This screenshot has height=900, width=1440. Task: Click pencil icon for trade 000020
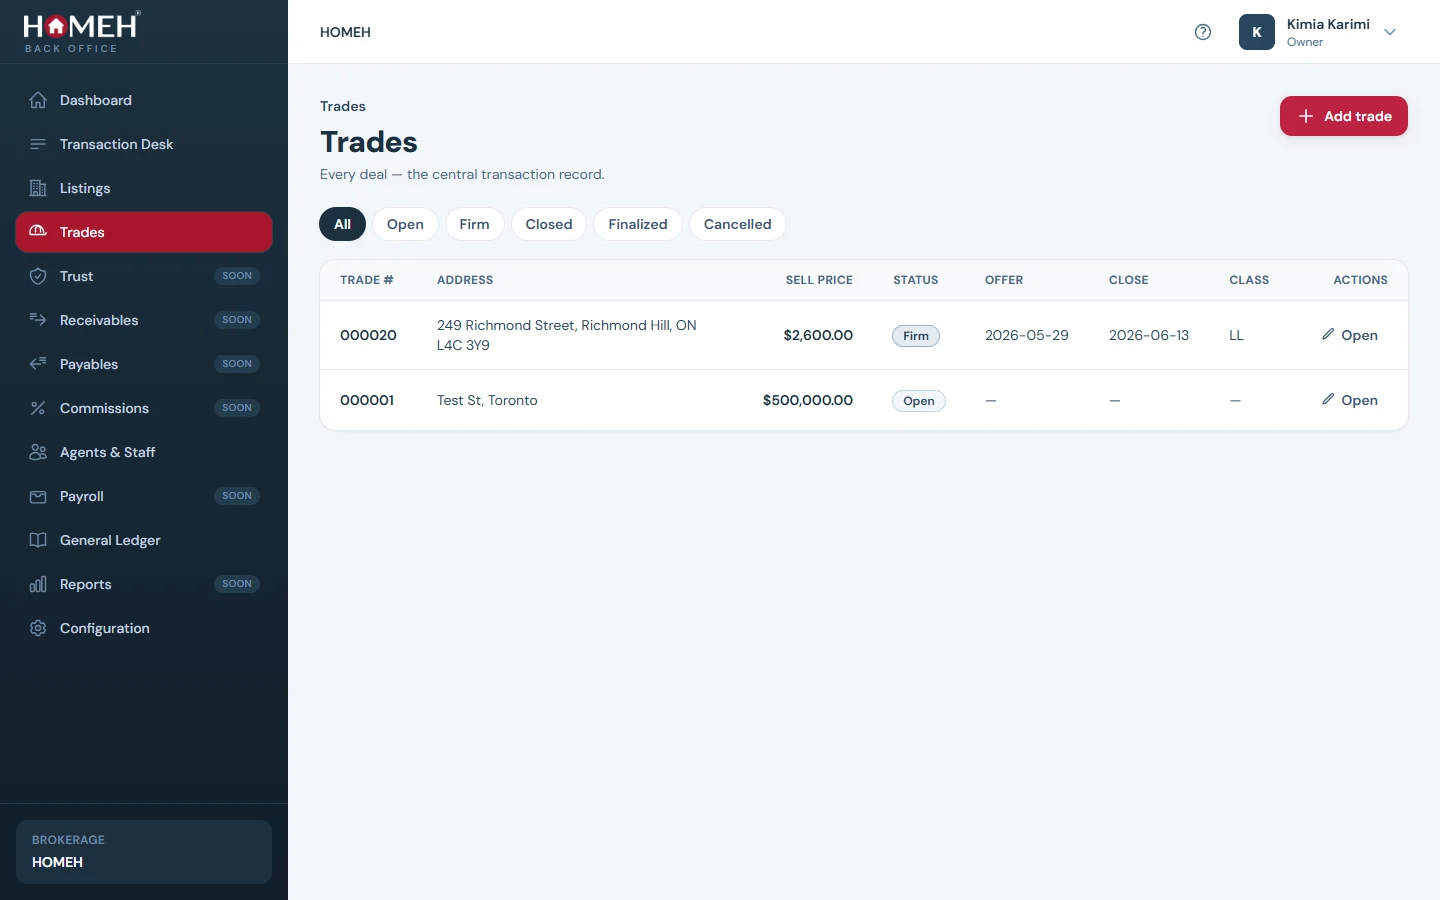1328,334
